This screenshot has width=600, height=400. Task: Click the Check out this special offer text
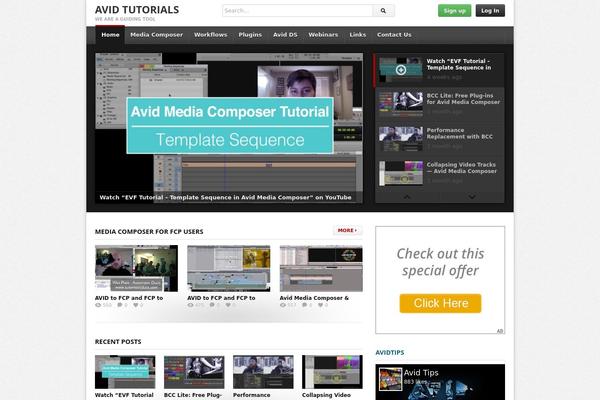pyautogui.click(x=440, y=262)
